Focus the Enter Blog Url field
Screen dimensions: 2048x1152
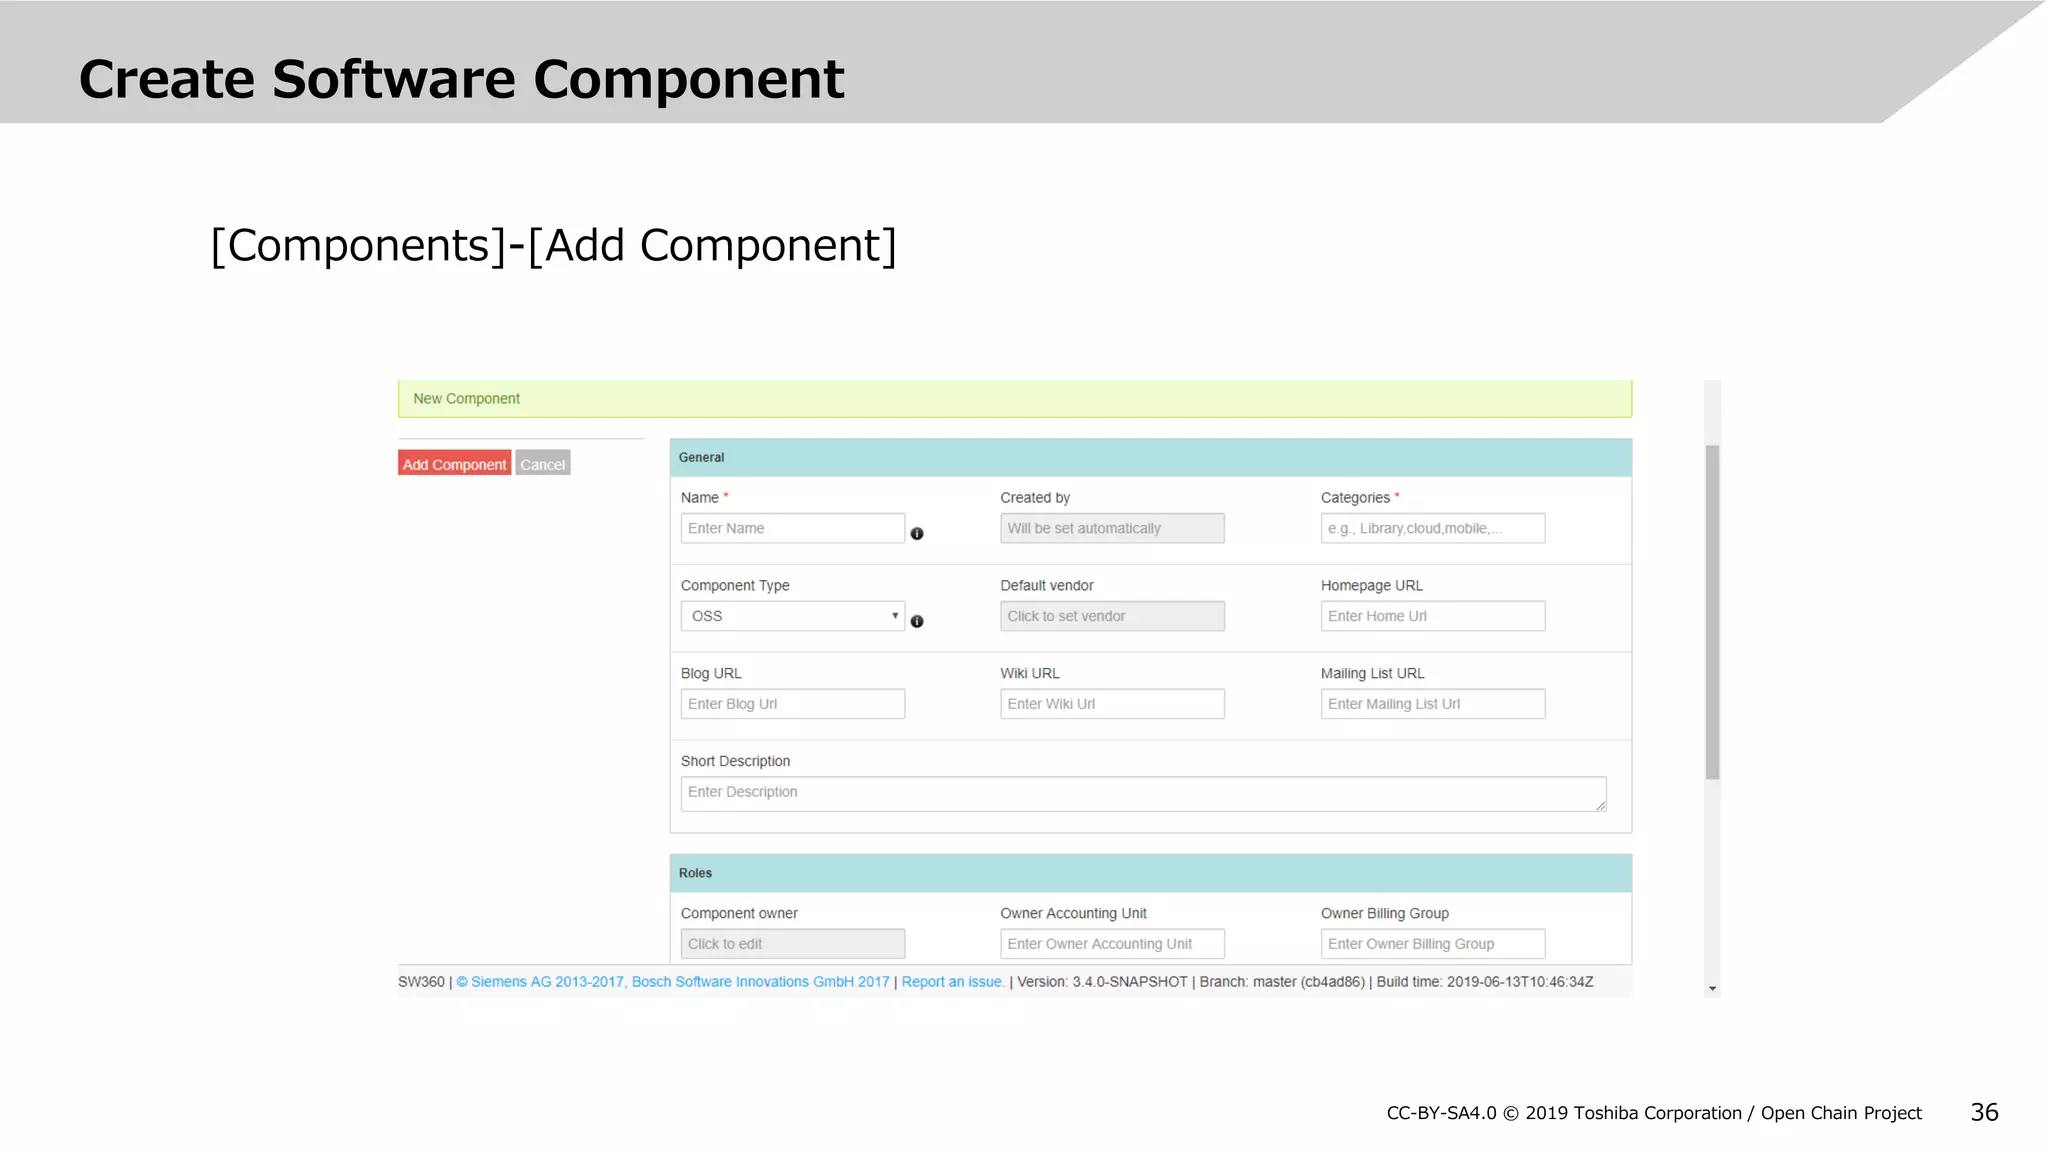[x=793, y=704]
